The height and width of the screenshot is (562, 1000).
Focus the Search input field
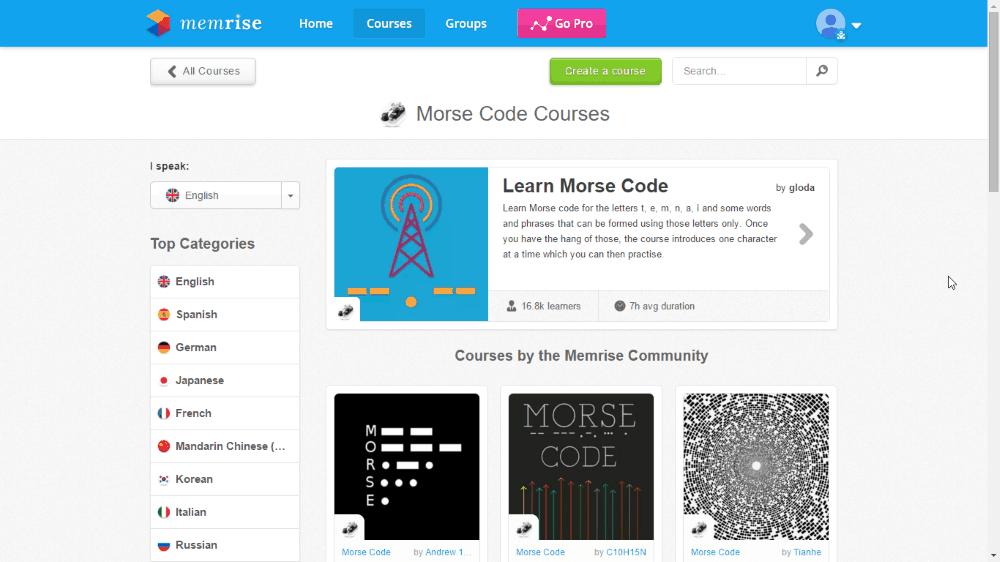pyautogui.click(x=739, y=71)
